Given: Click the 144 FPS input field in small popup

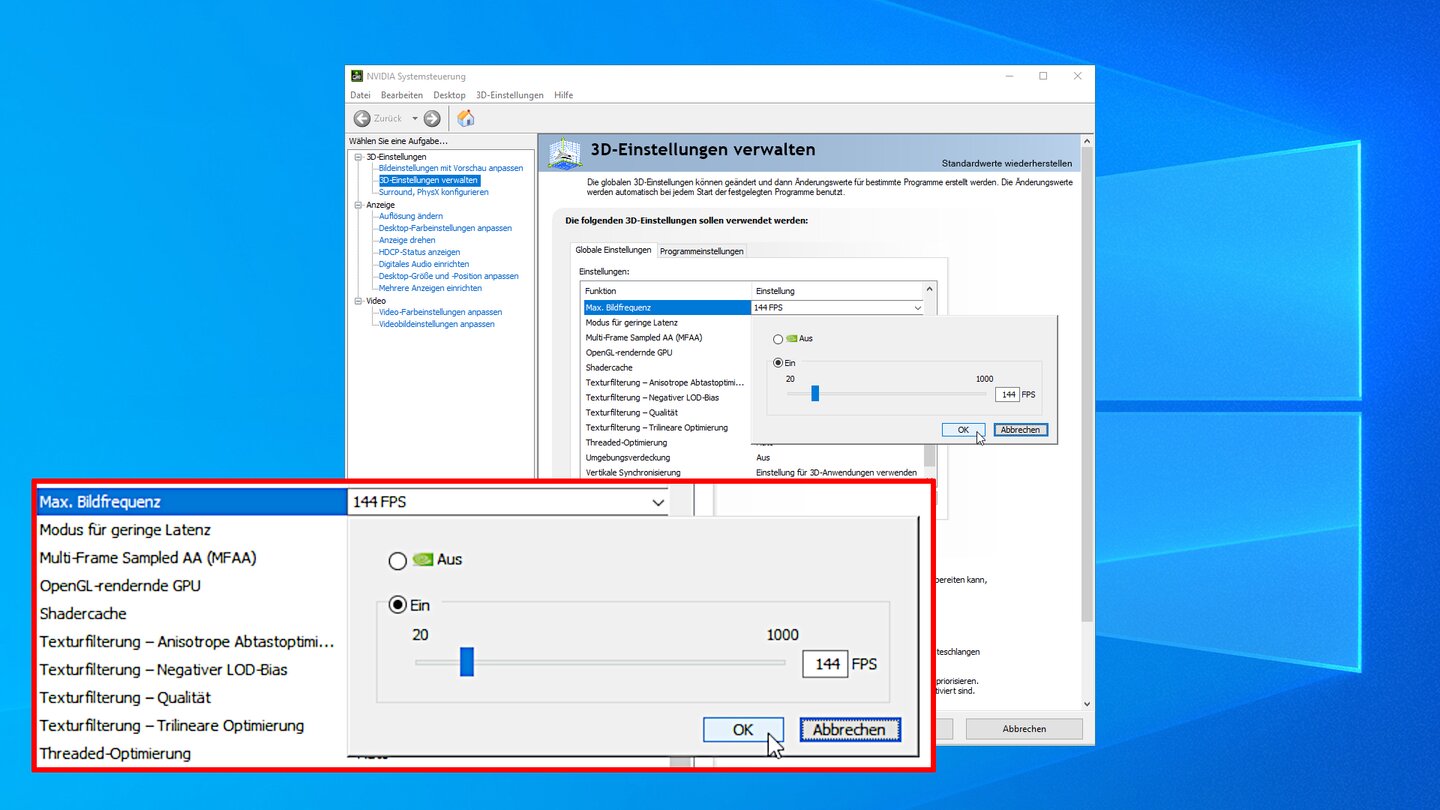Looking at the screenshot, I should tap(1007, 395).
